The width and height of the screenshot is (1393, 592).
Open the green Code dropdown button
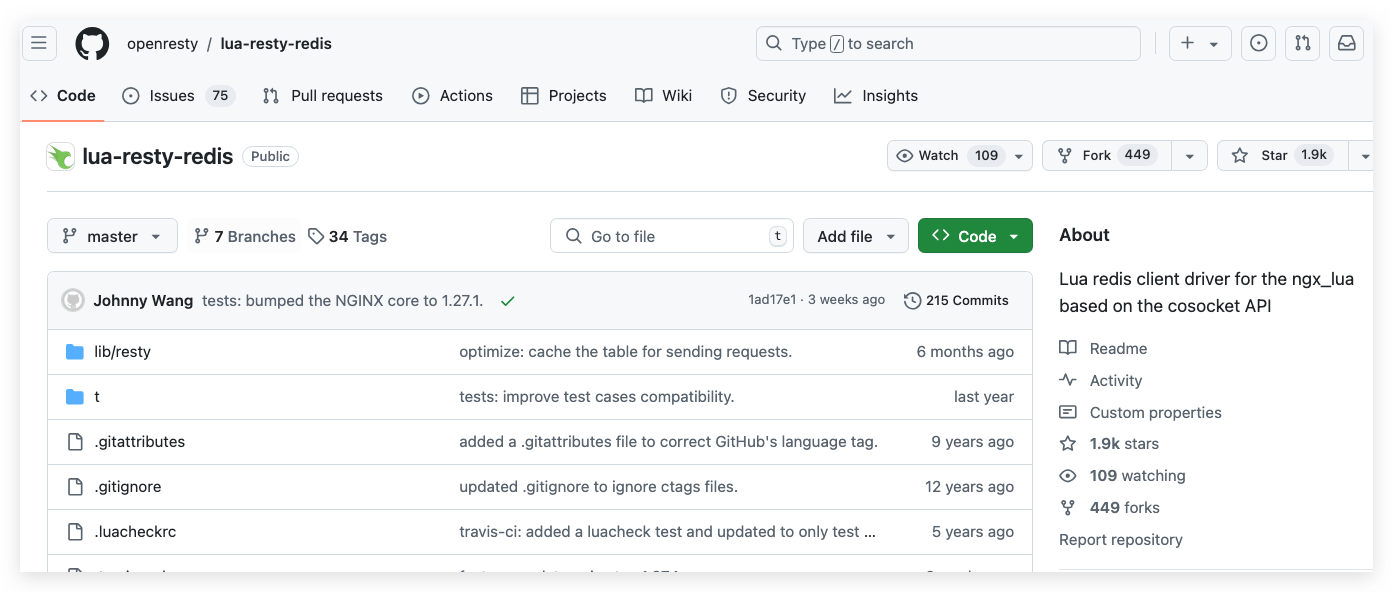coord(975,236)
